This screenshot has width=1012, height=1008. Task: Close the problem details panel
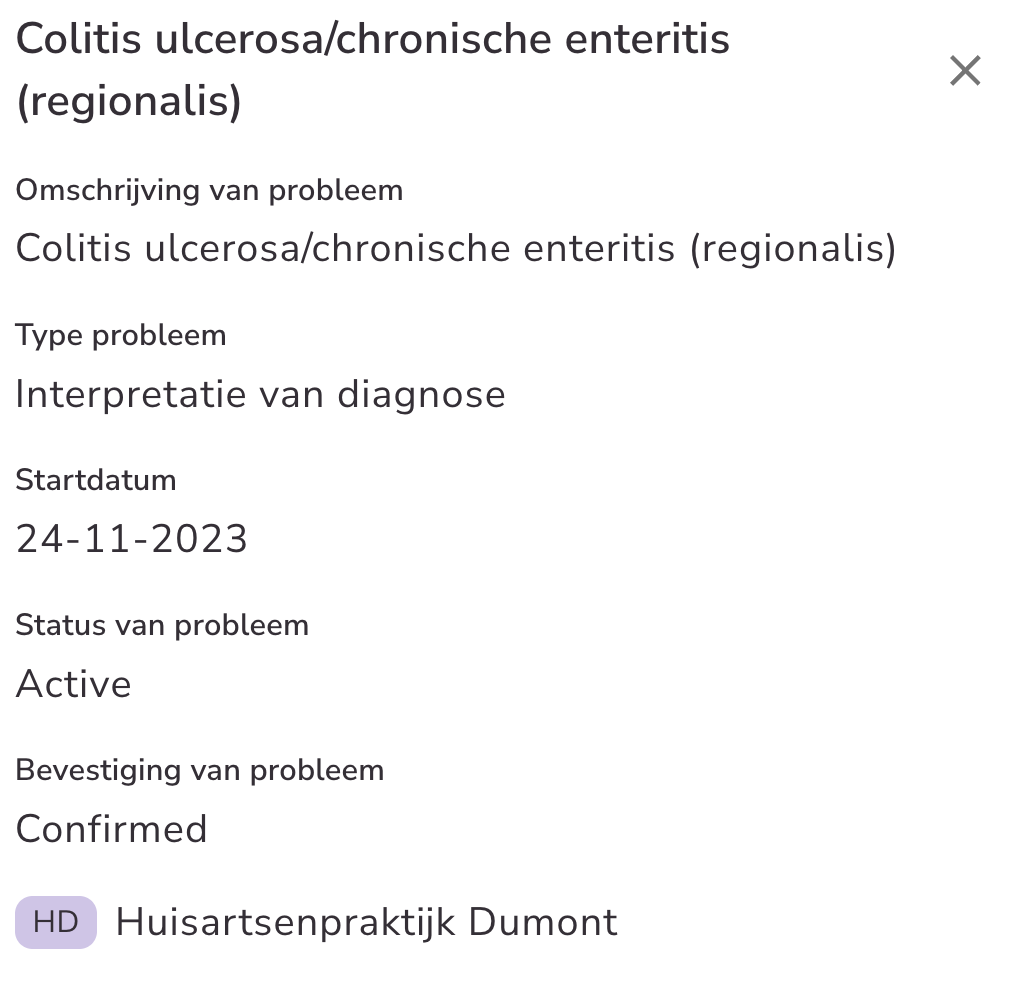965,71
